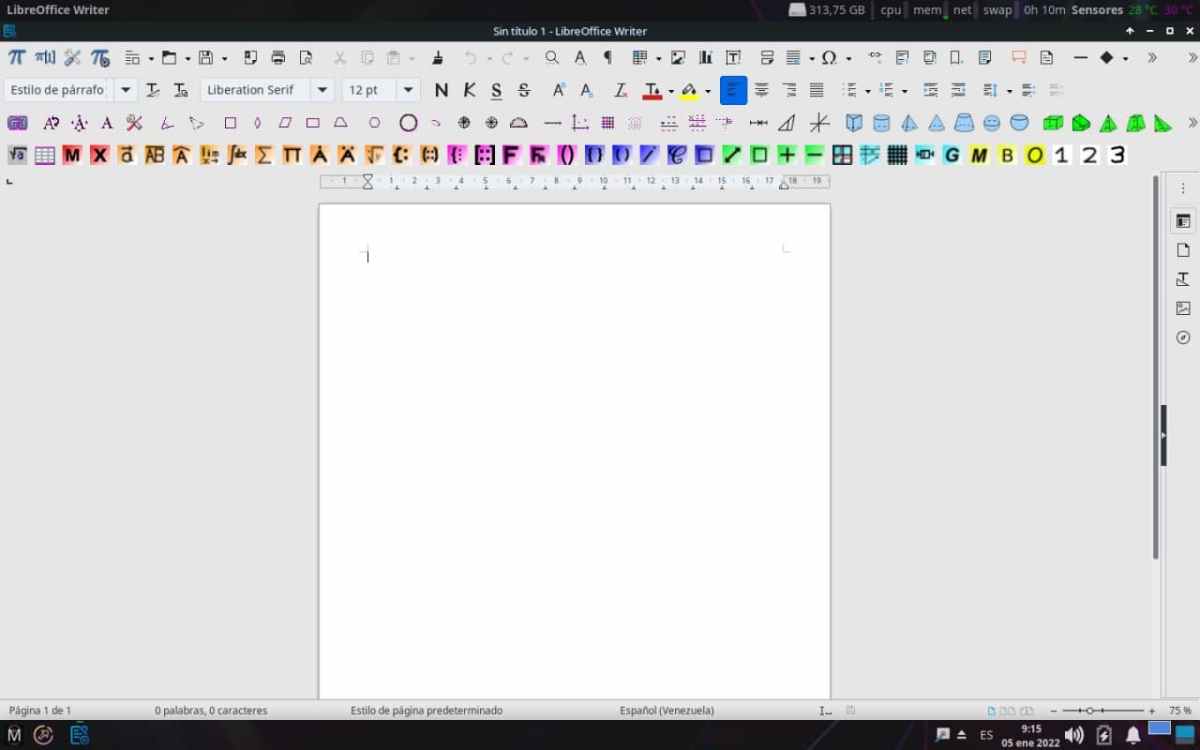Click the Español (Venezuela) language status

click(x=666, y=710)
